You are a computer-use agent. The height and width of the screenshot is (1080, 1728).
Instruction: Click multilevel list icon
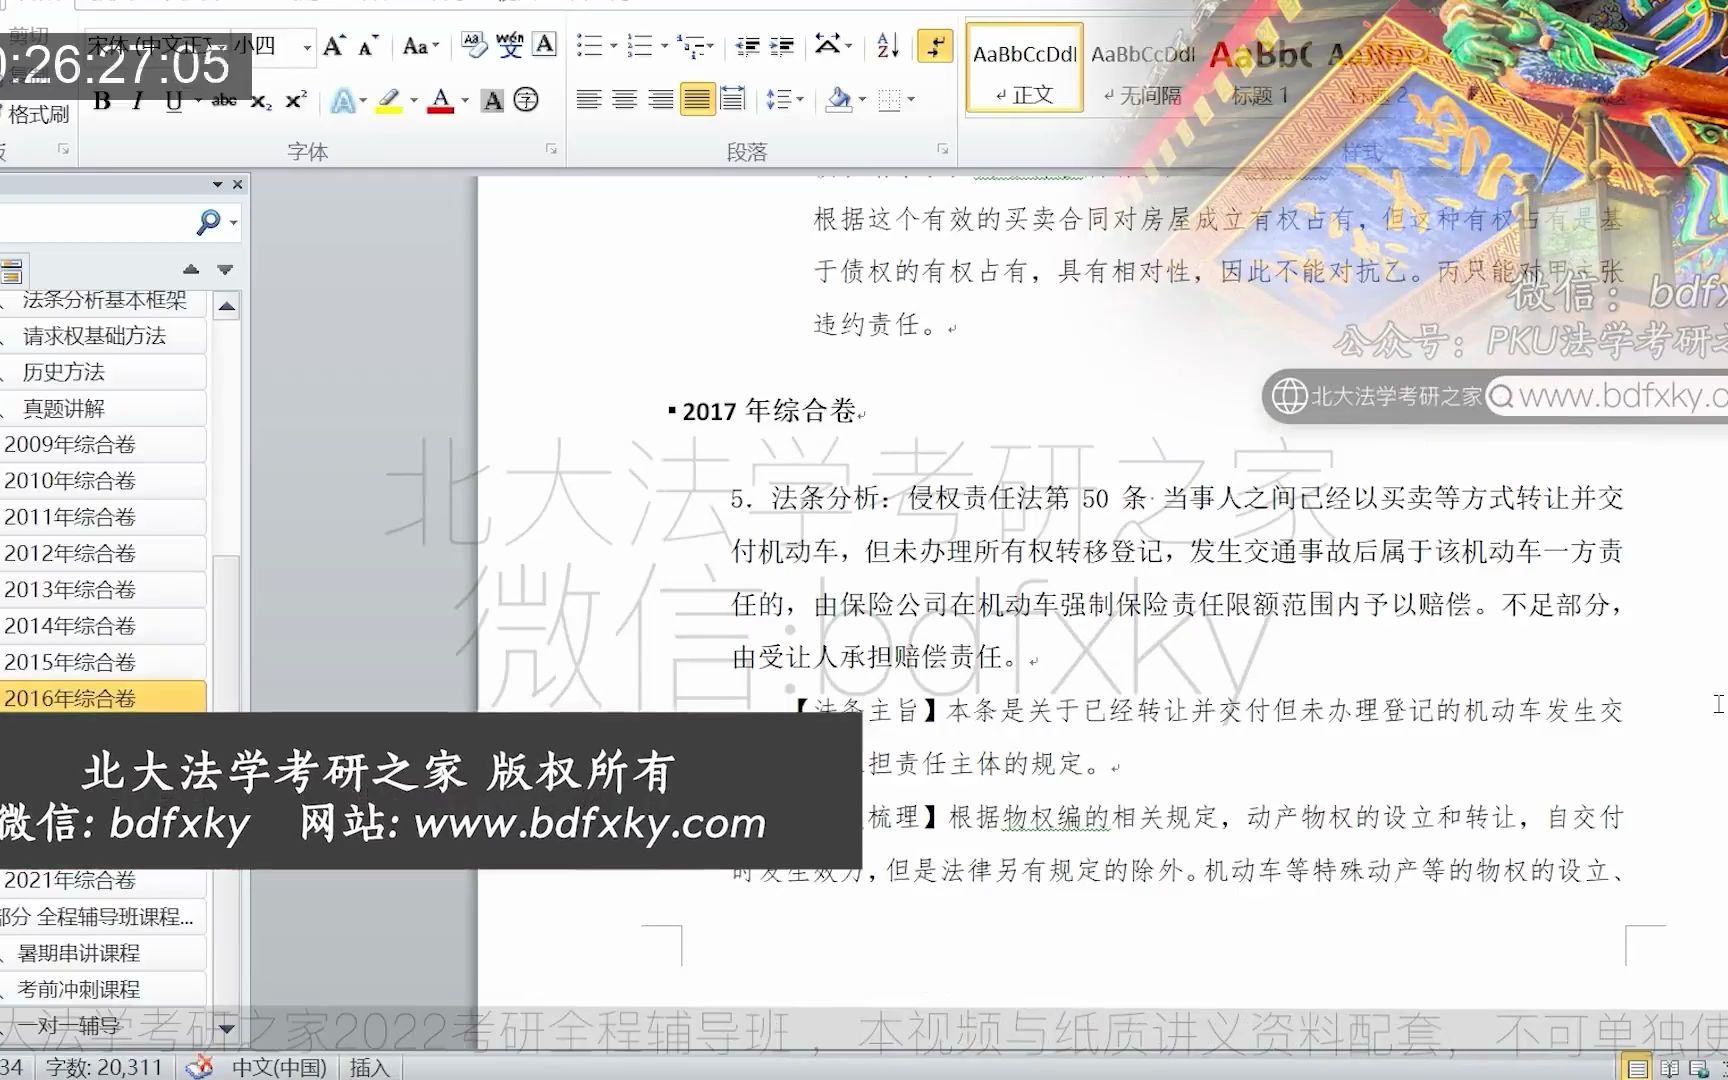690,45
